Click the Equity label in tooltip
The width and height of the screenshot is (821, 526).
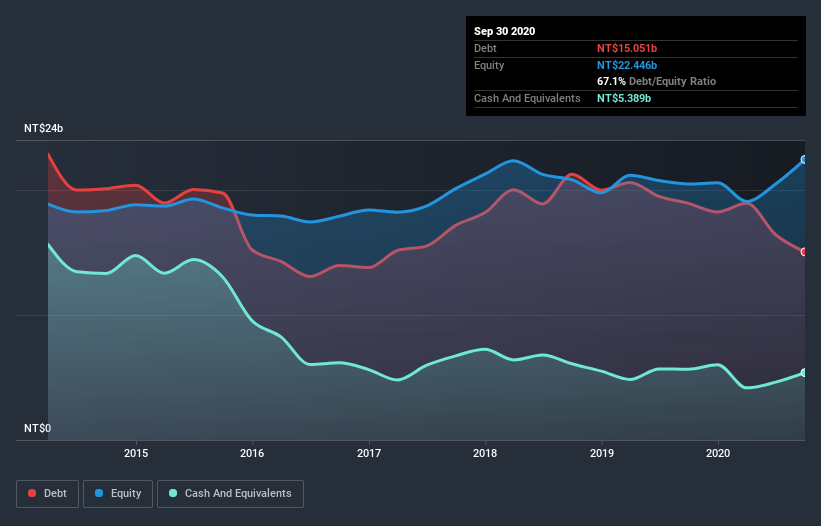(489, 65)
